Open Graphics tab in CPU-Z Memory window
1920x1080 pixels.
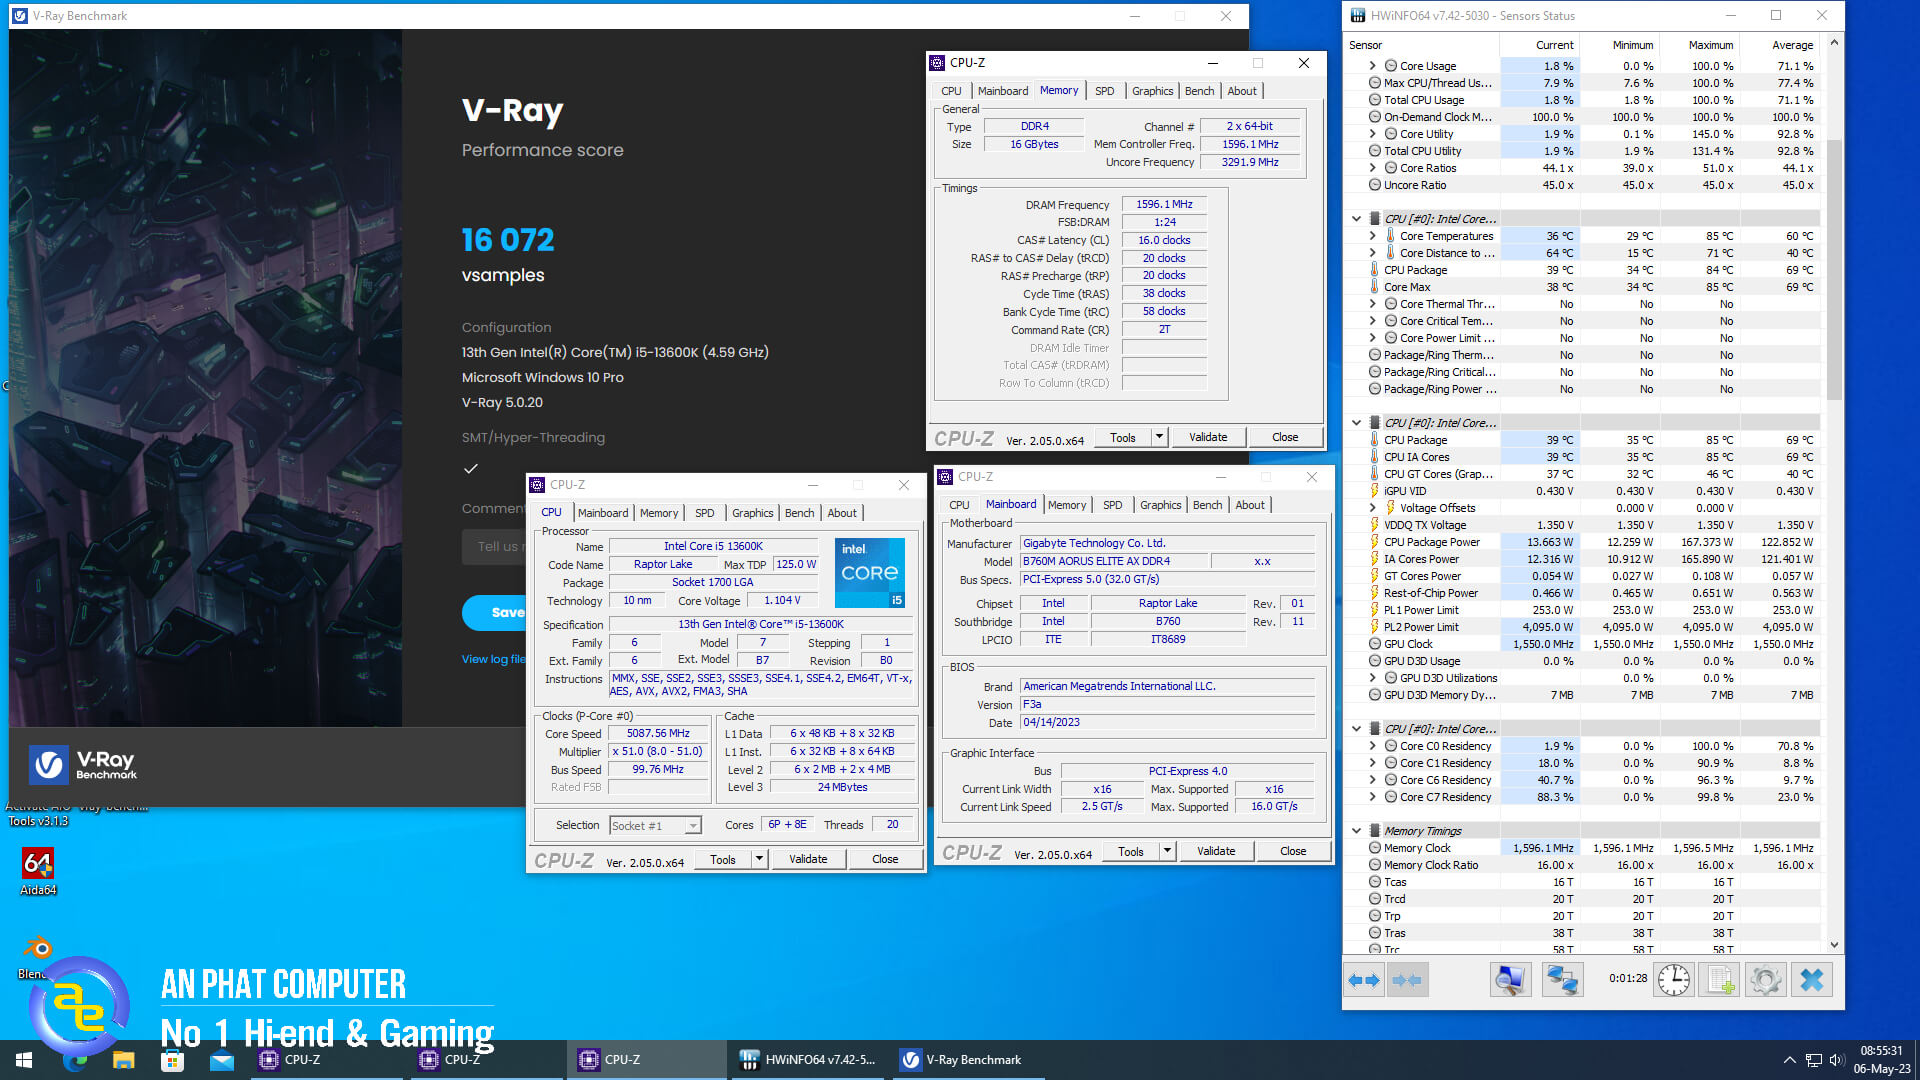pyautogui.click(x=1152, y=91)
